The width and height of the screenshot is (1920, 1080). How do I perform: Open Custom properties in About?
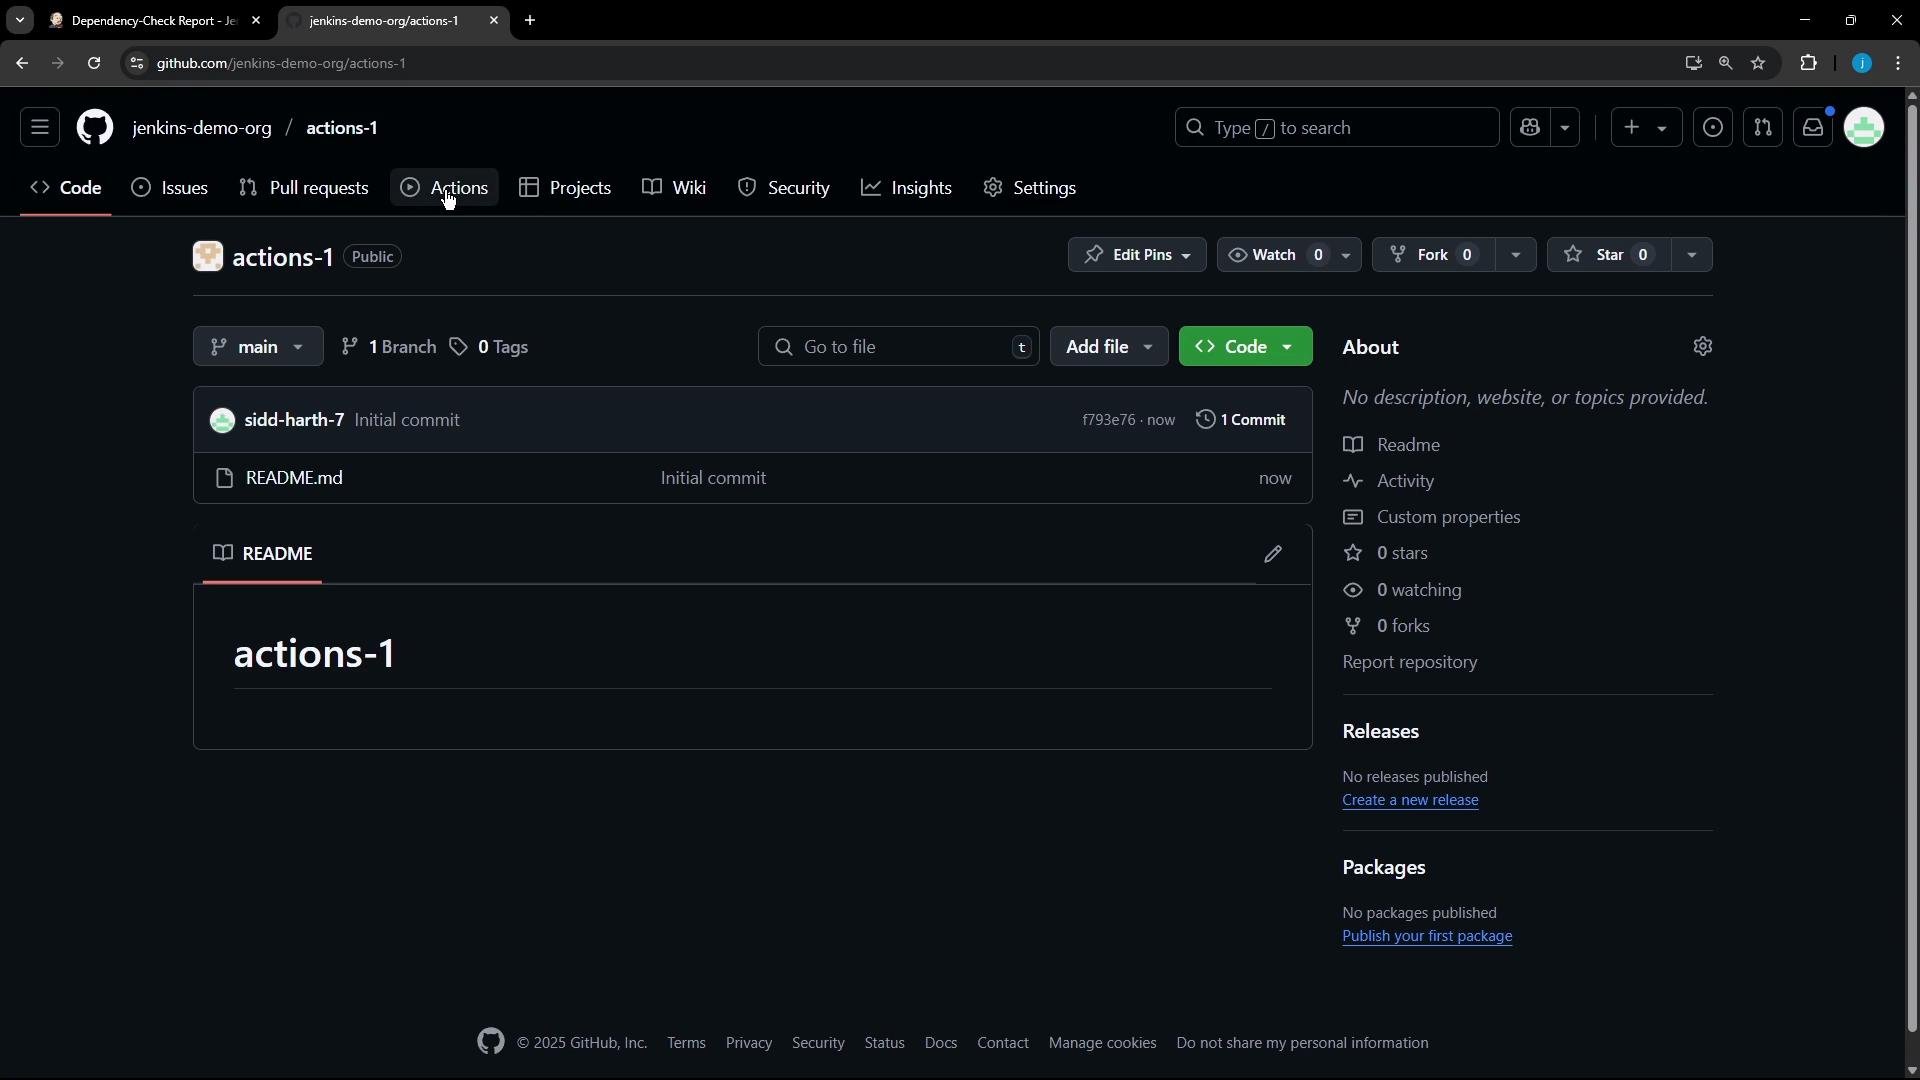(x=1432, y=517)
